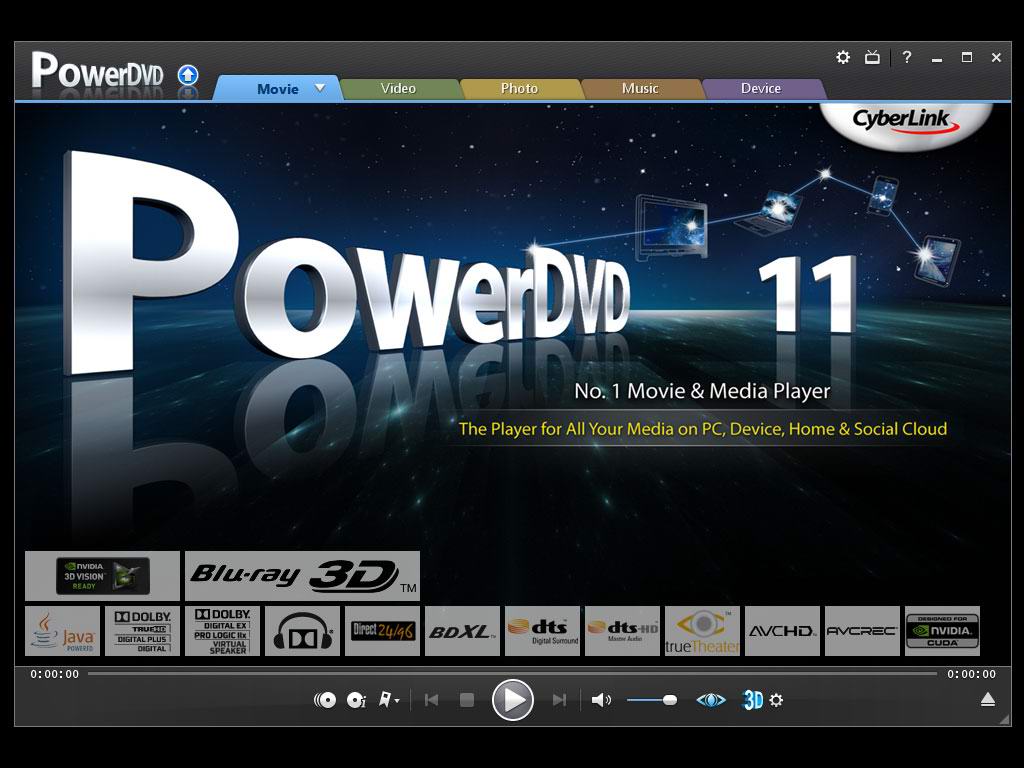Switch to the Video tab
Image resolution: width=1024 pixels, height=768 pixels.
(x=398, y=88)
